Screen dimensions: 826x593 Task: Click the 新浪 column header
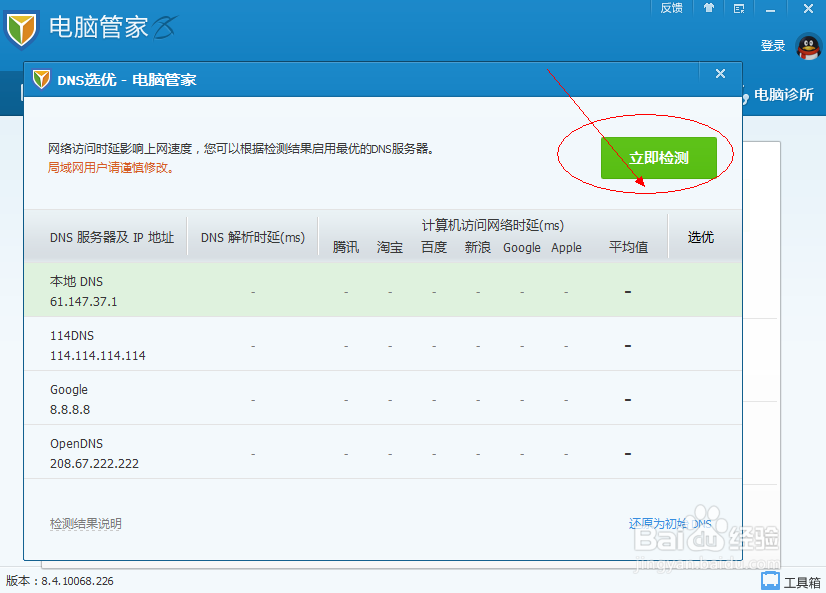(x=478, y=248)
